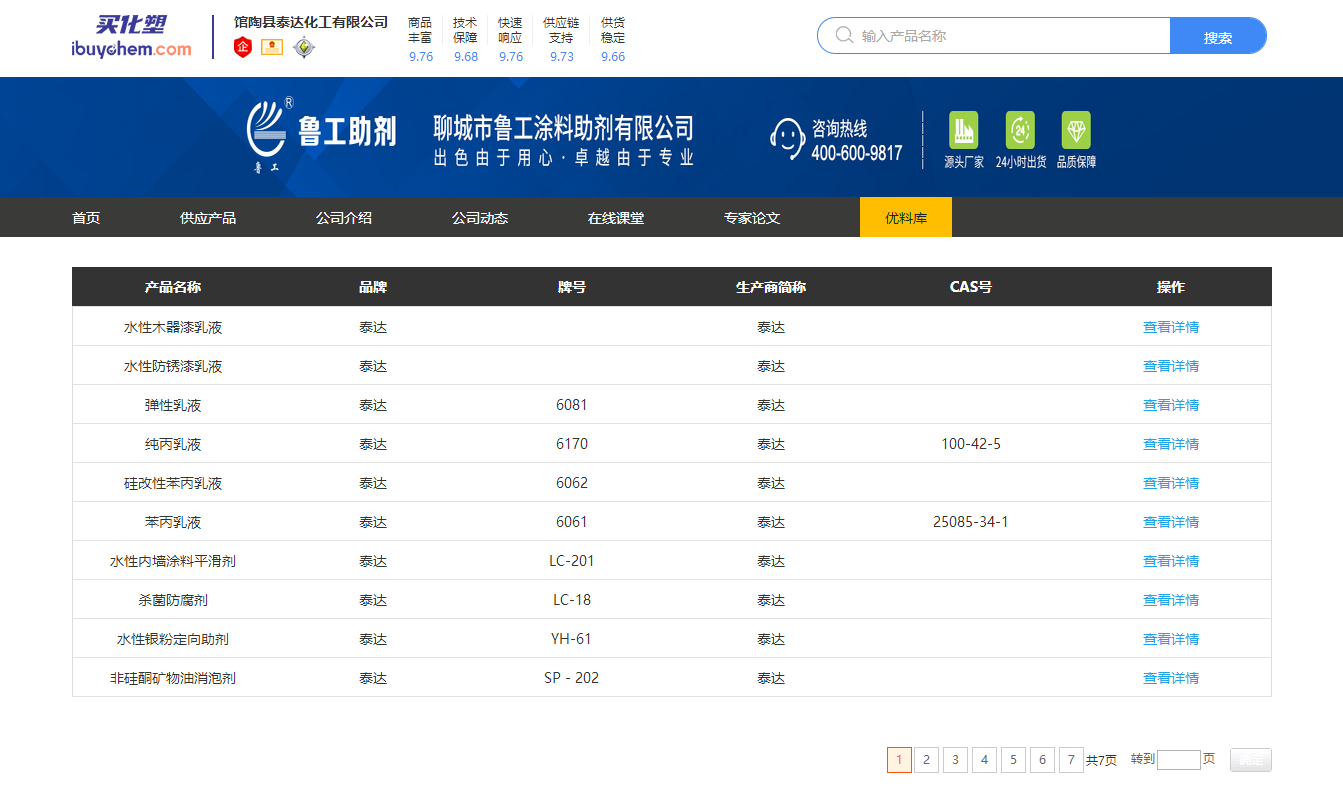View details for 杀菌防腐剂 row
The height and width of the screenshot is (803, 1343).
click(x=1171, y=600)
